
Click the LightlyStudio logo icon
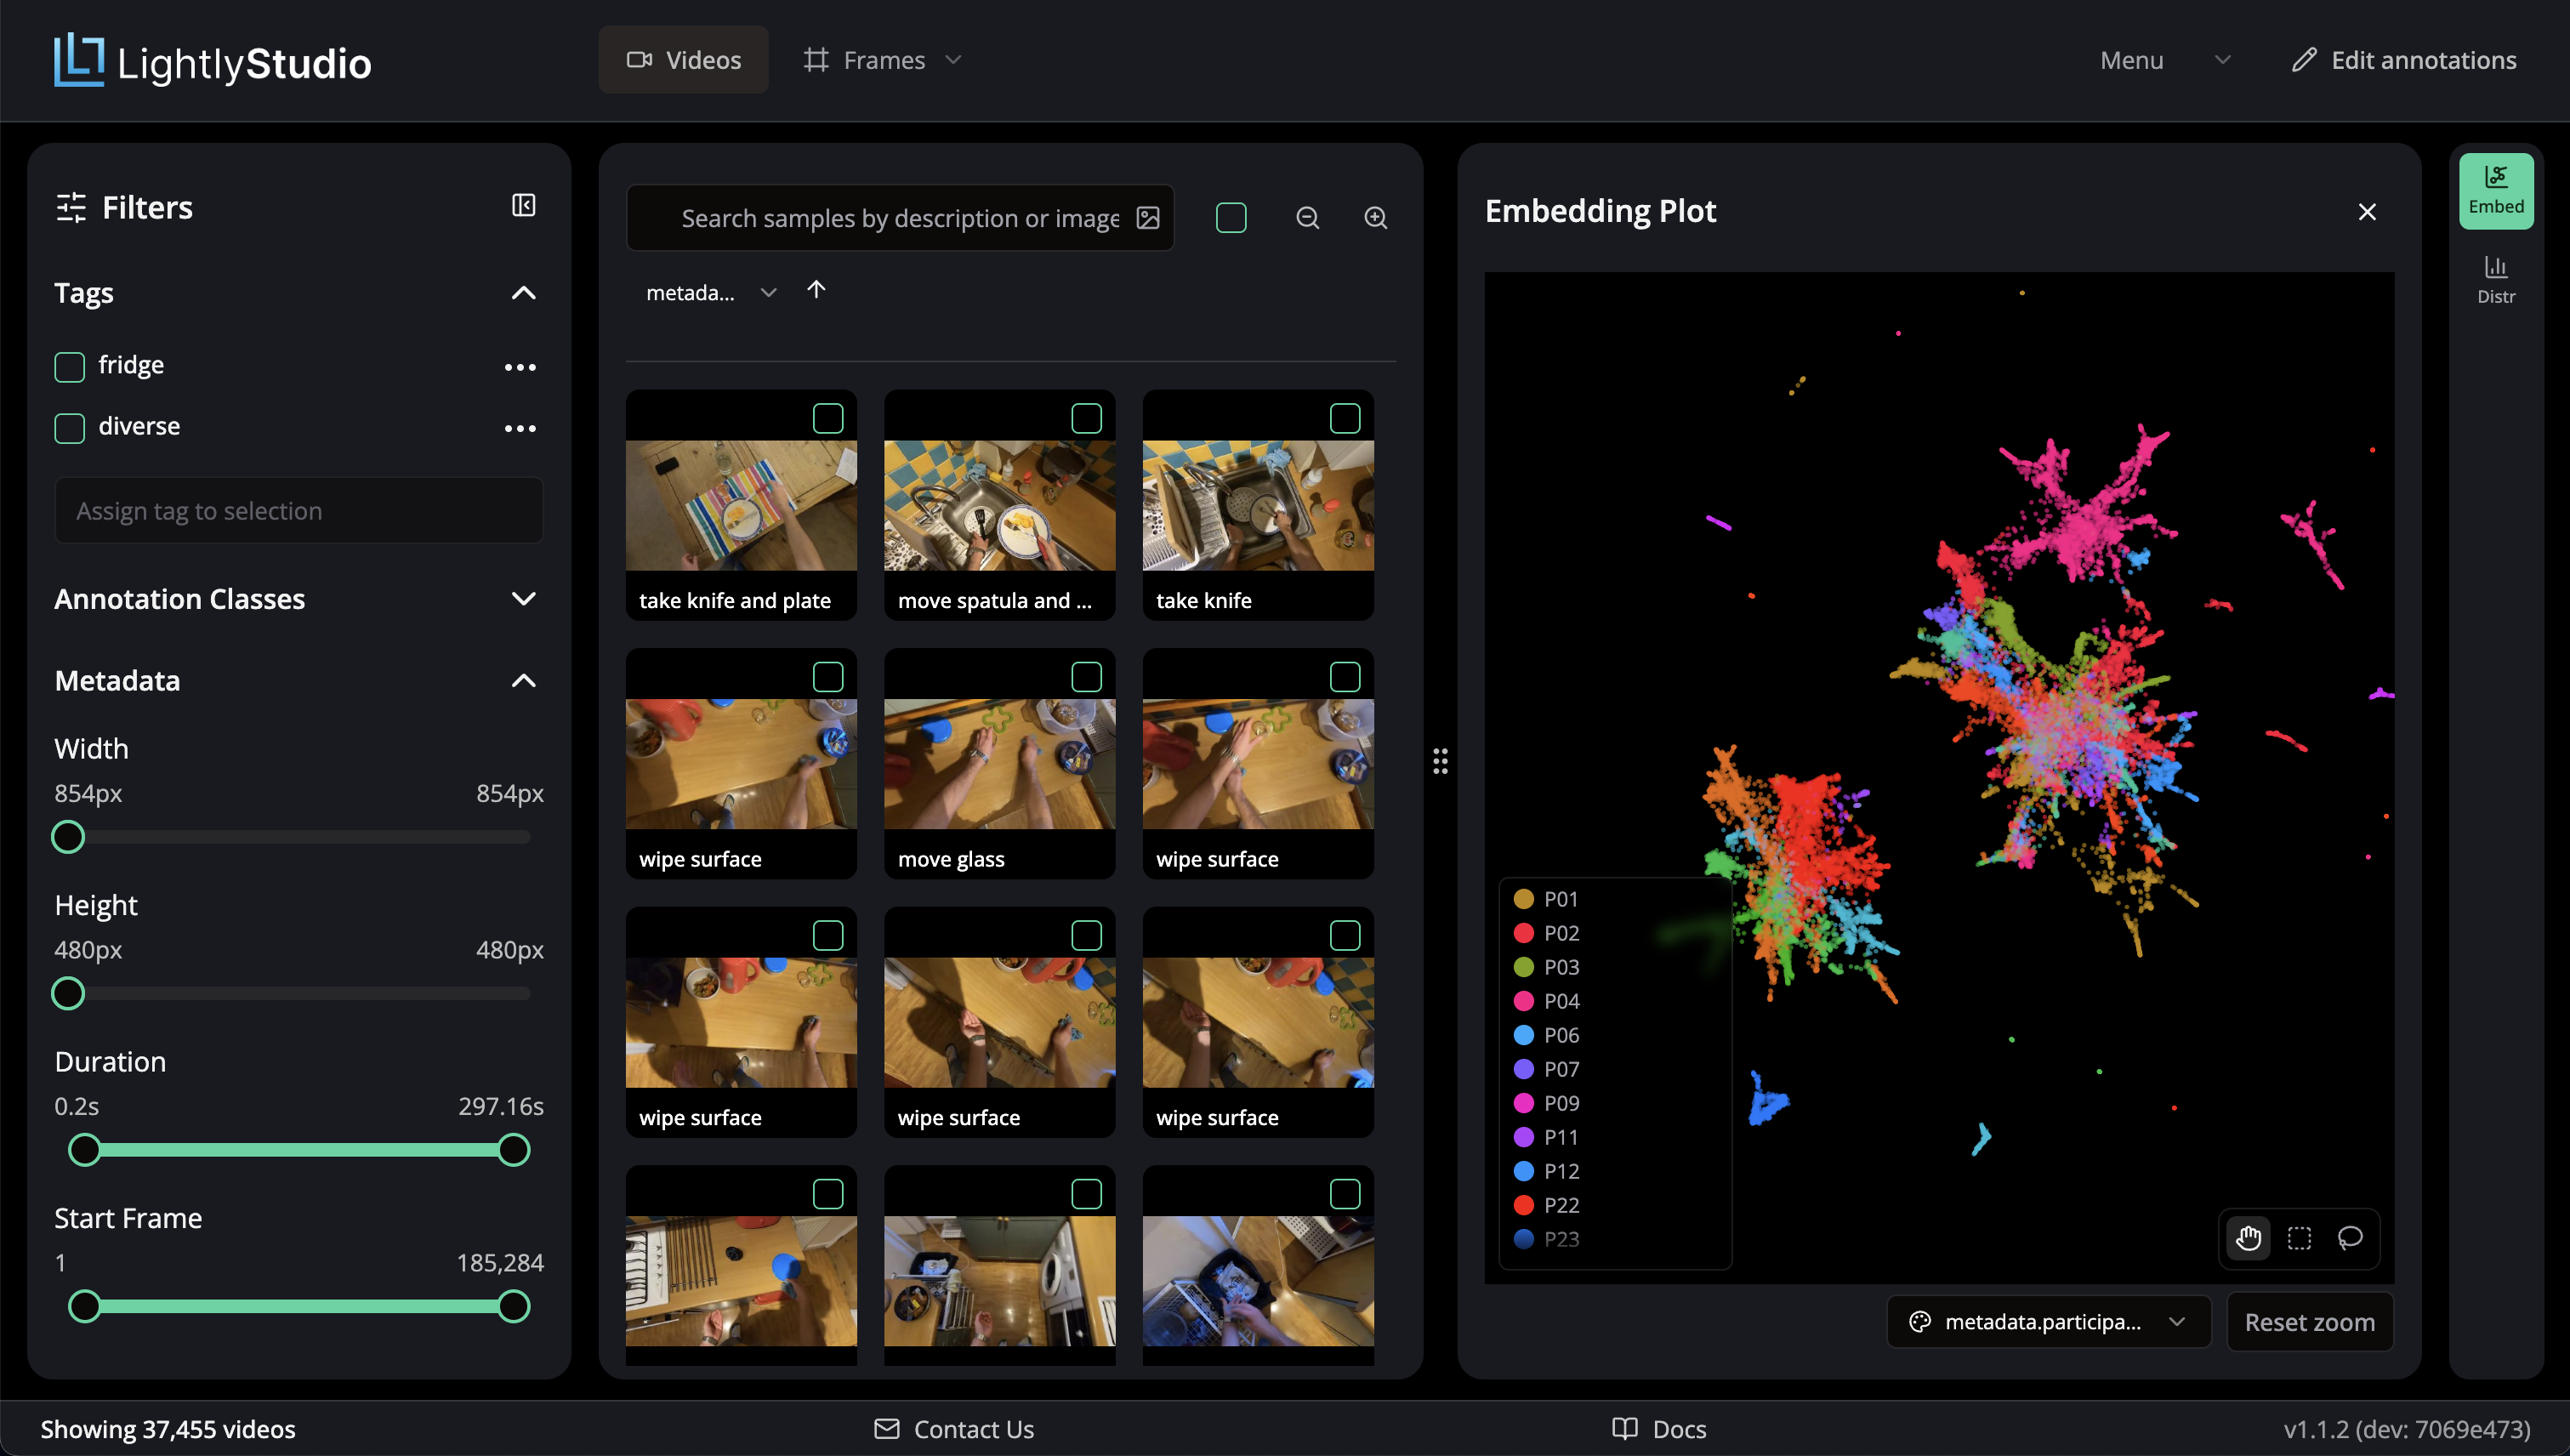click(79, 60)
